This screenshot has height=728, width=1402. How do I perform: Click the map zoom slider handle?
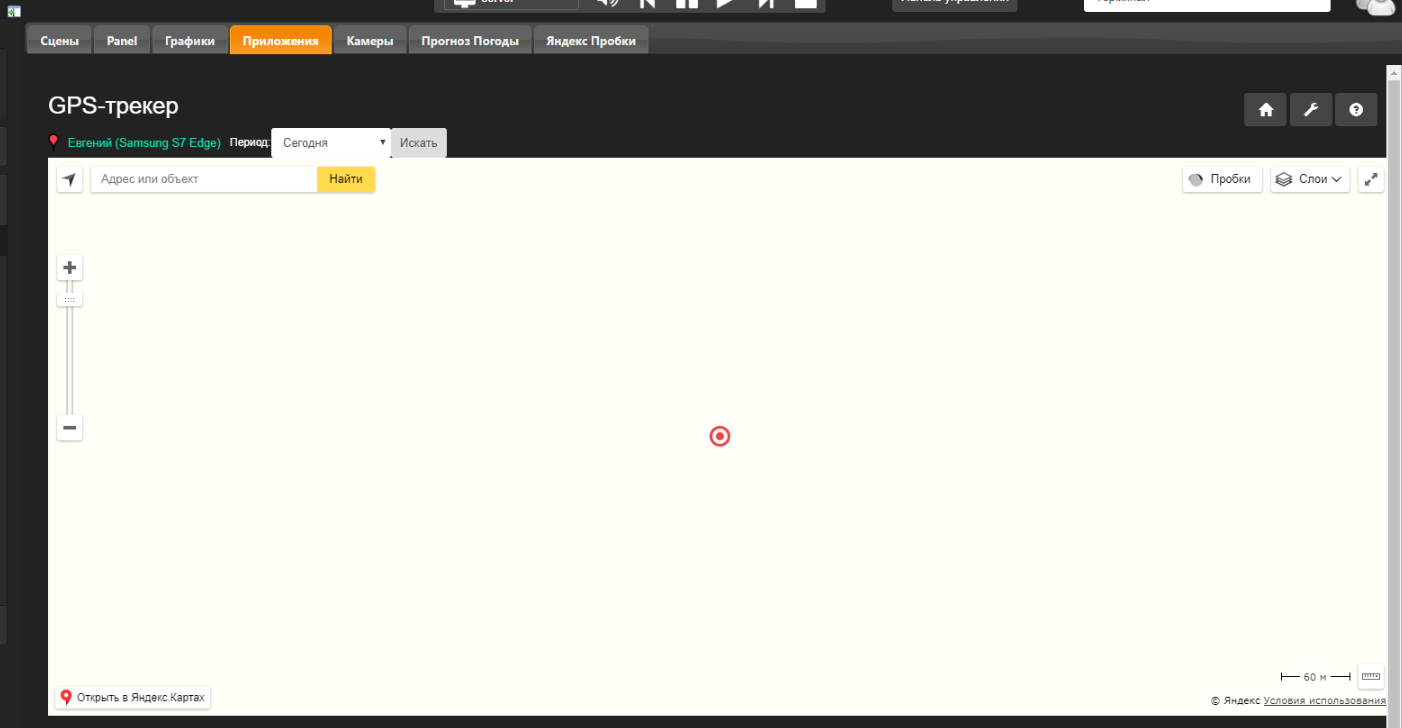point(69,300)
